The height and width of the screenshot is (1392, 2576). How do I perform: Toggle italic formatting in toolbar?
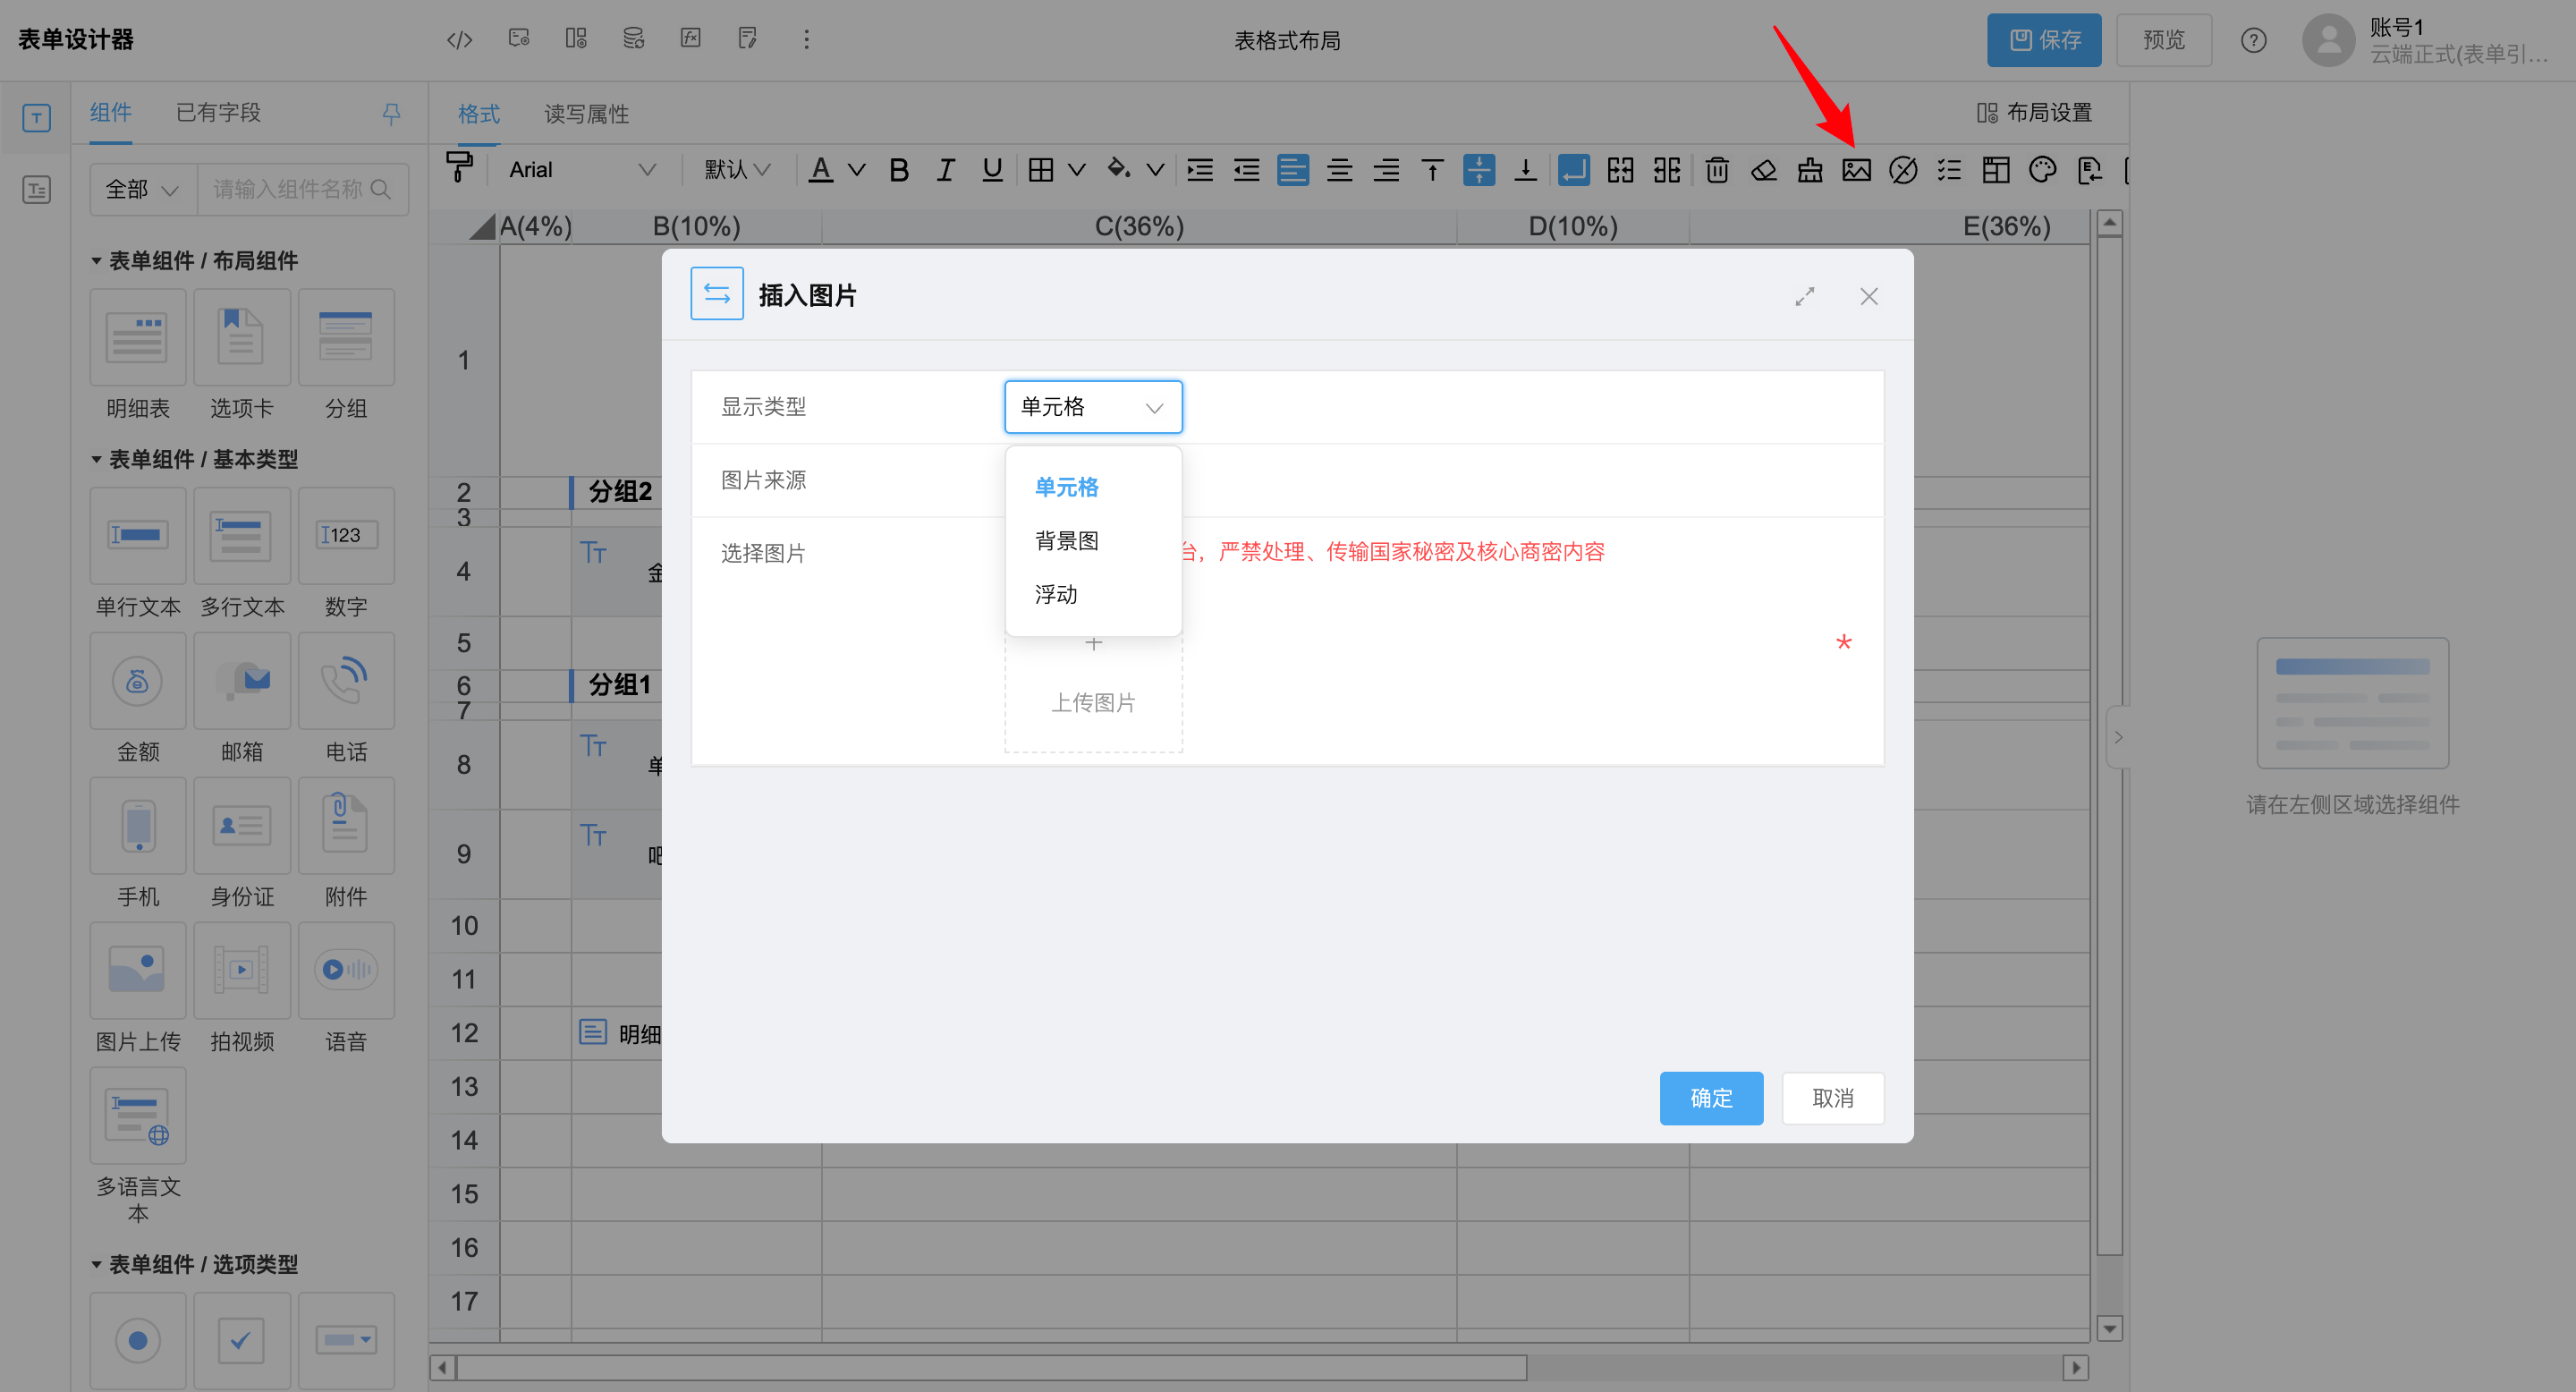click(x=945, y=170)
